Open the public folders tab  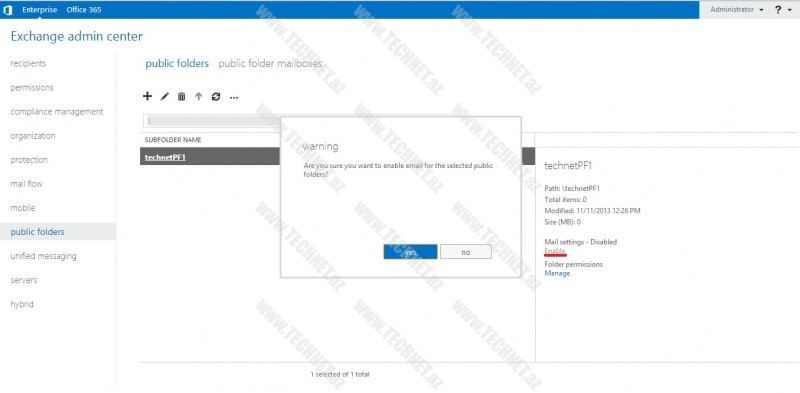177,64
